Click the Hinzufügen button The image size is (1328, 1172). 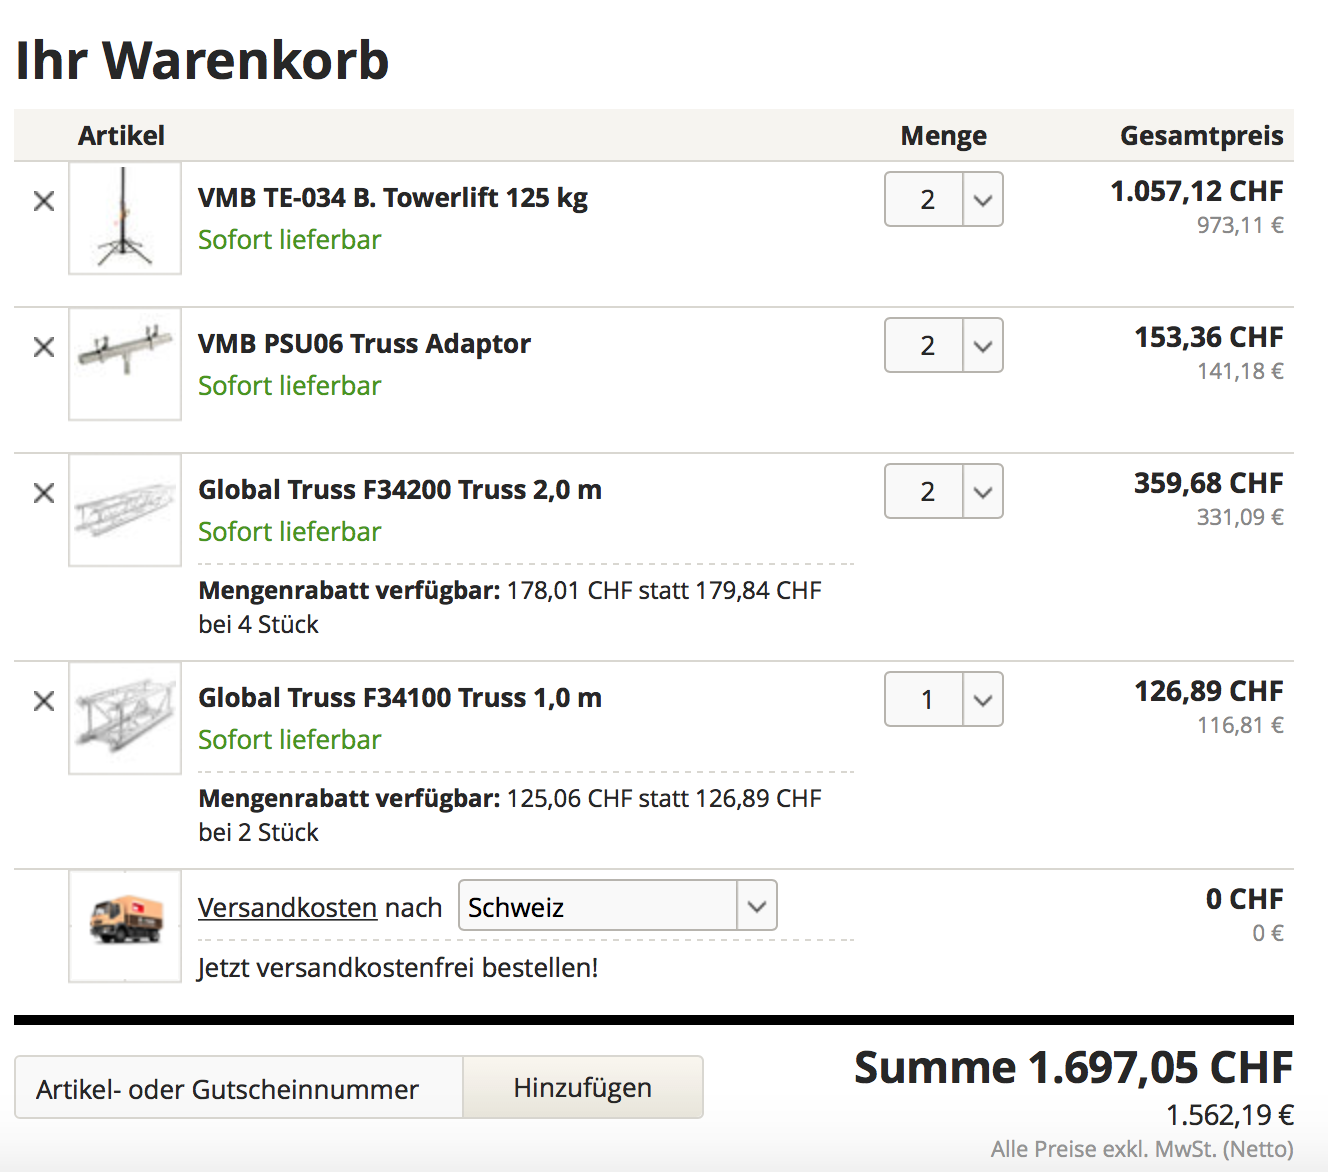[x=583, y=1087]
